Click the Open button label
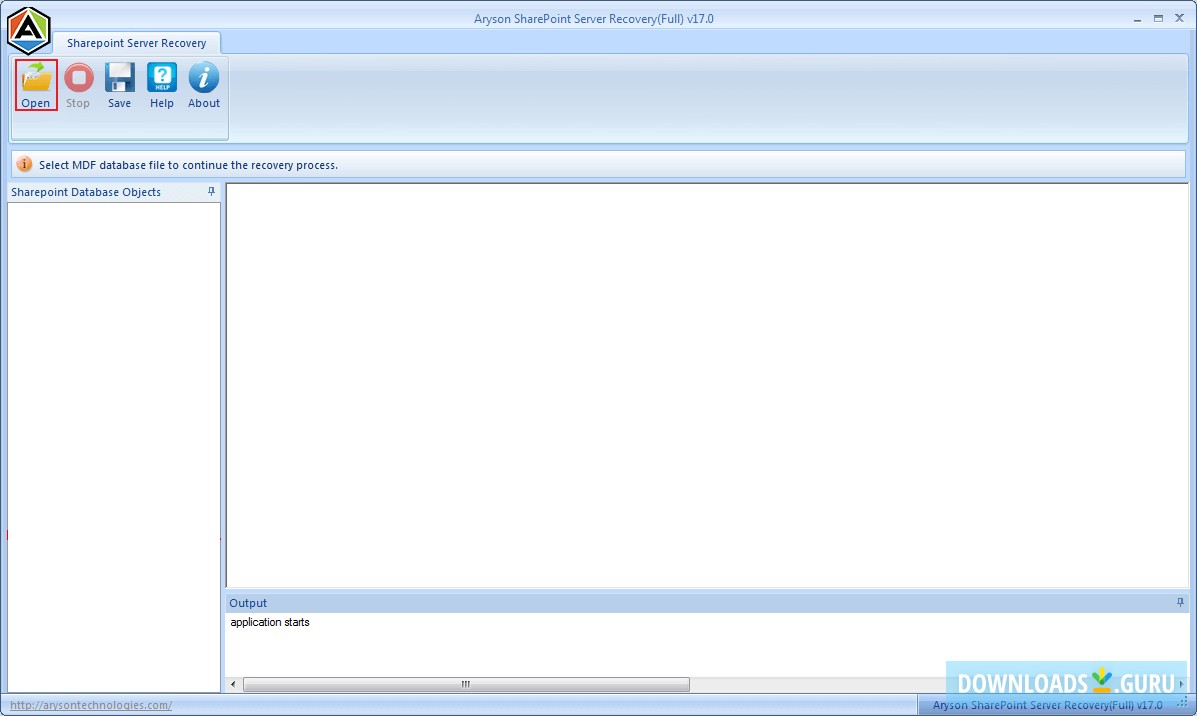1197x716 pixels. pos(36,102)
